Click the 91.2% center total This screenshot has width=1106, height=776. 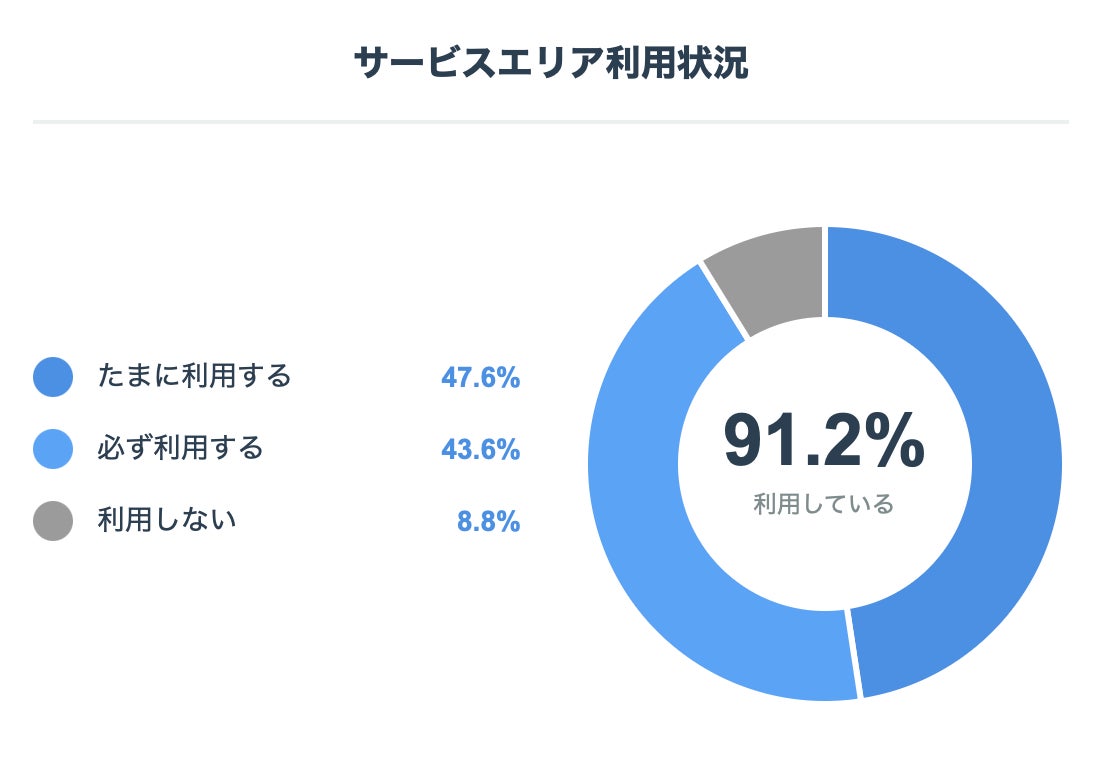pos(824,442)
